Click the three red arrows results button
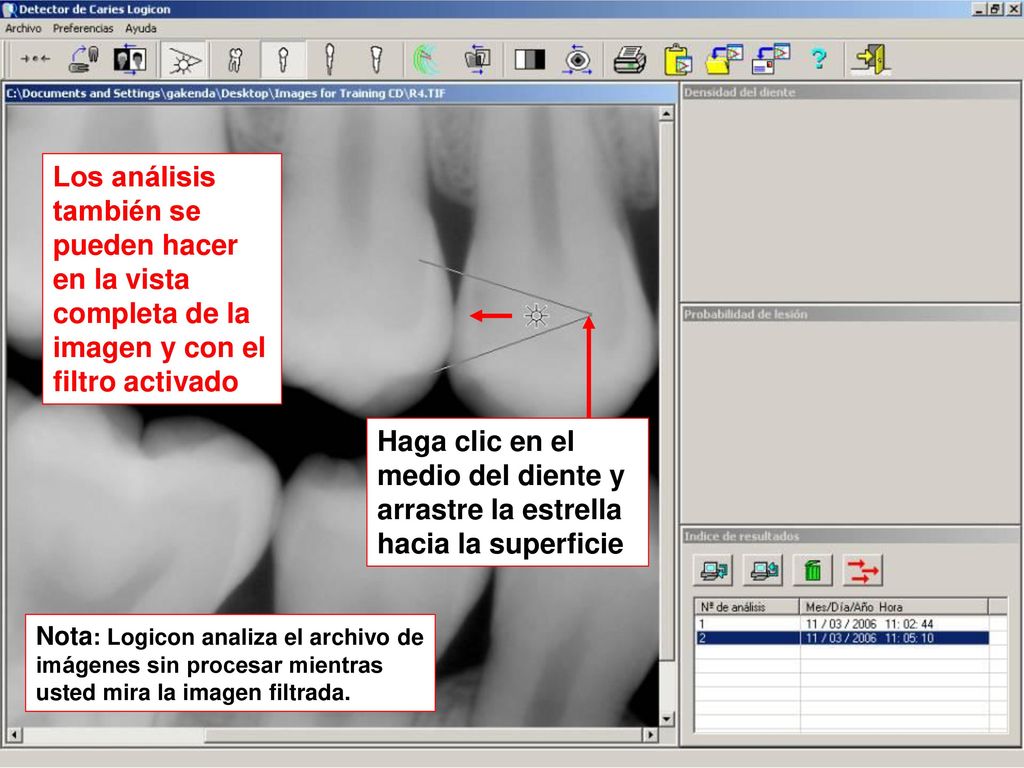Image resolution: width=1024 pixels, height=768 pixels. (x=863, y=571)
